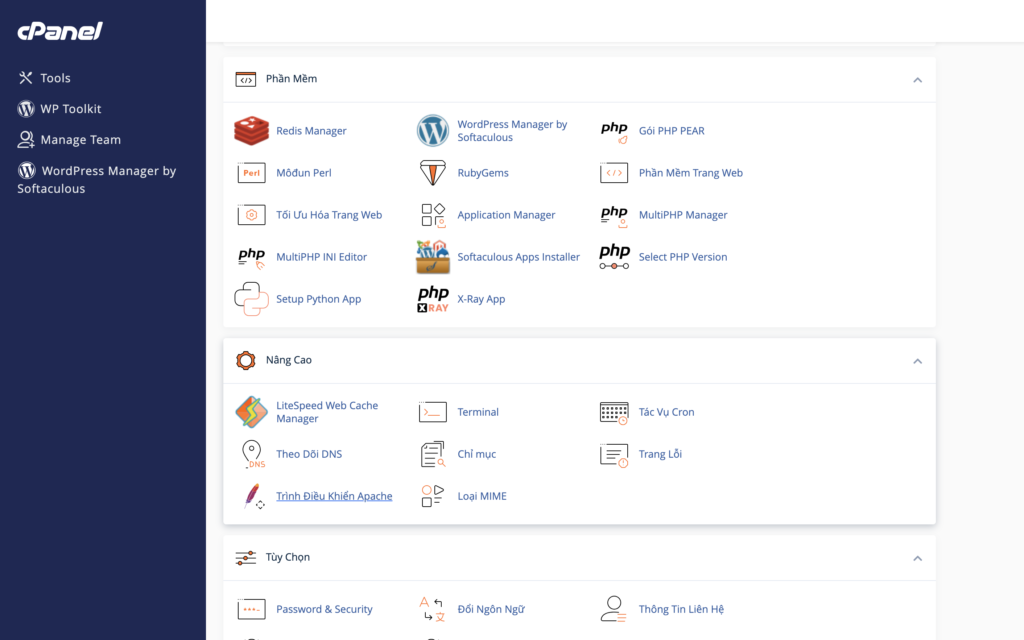Open the Redis Manager
This screenshot has width=1024, height=640.
(x=310, y=130)
